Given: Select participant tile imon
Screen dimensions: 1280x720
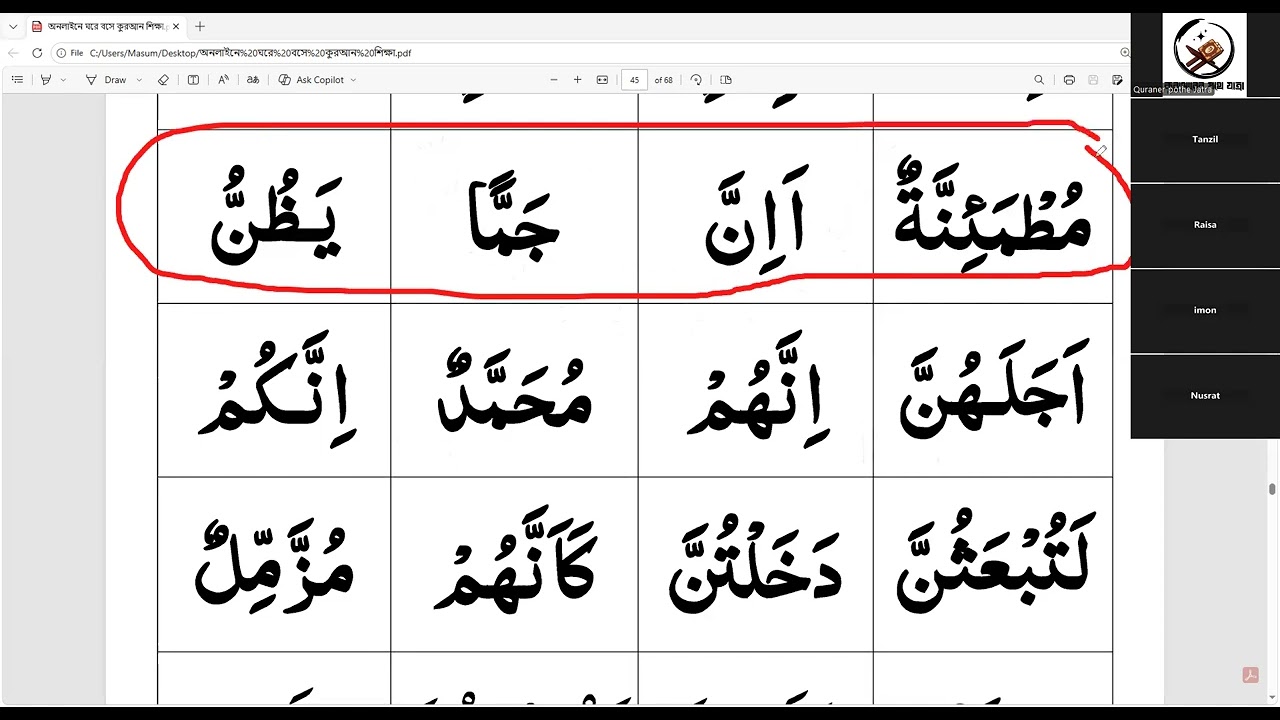Looking at the screenshot, I should 1205,310.
